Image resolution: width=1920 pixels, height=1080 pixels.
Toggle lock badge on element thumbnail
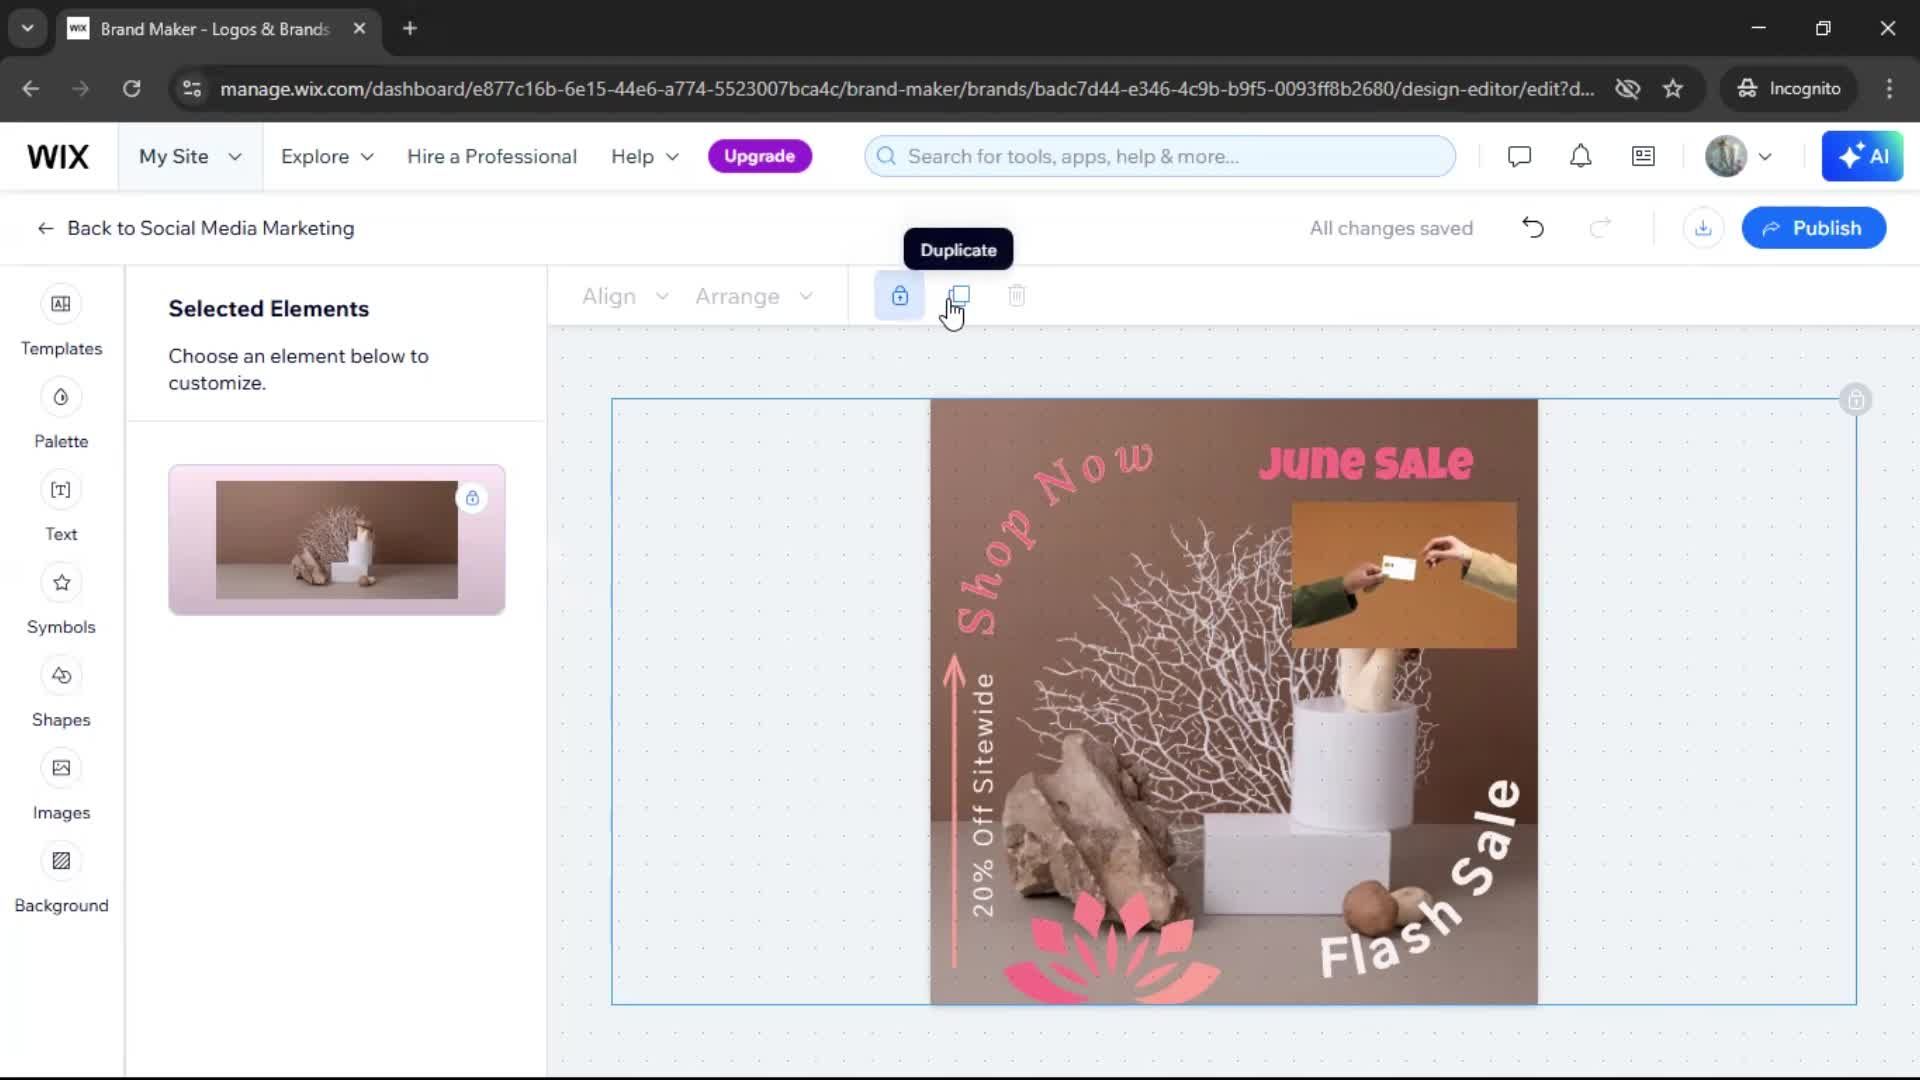pos(472,498)
